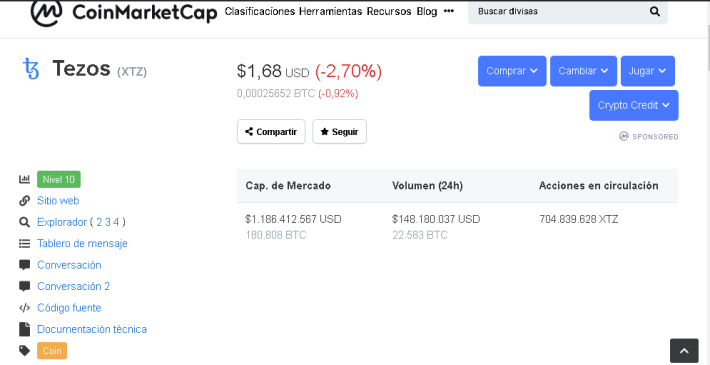Screen dimensions: 710x365
Task: Expand the Jugar dropdown
Action: [x=648, y=71]
